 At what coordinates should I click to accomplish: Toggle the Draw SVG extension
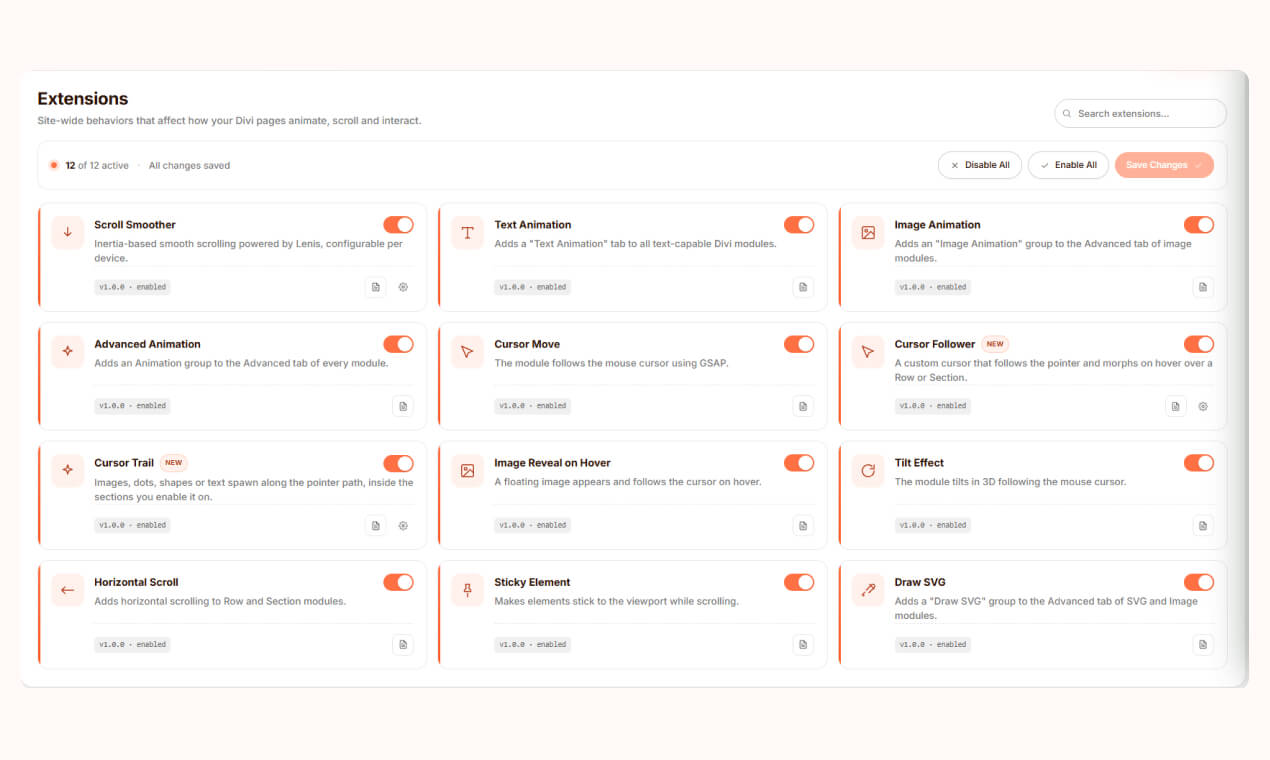1199,582
